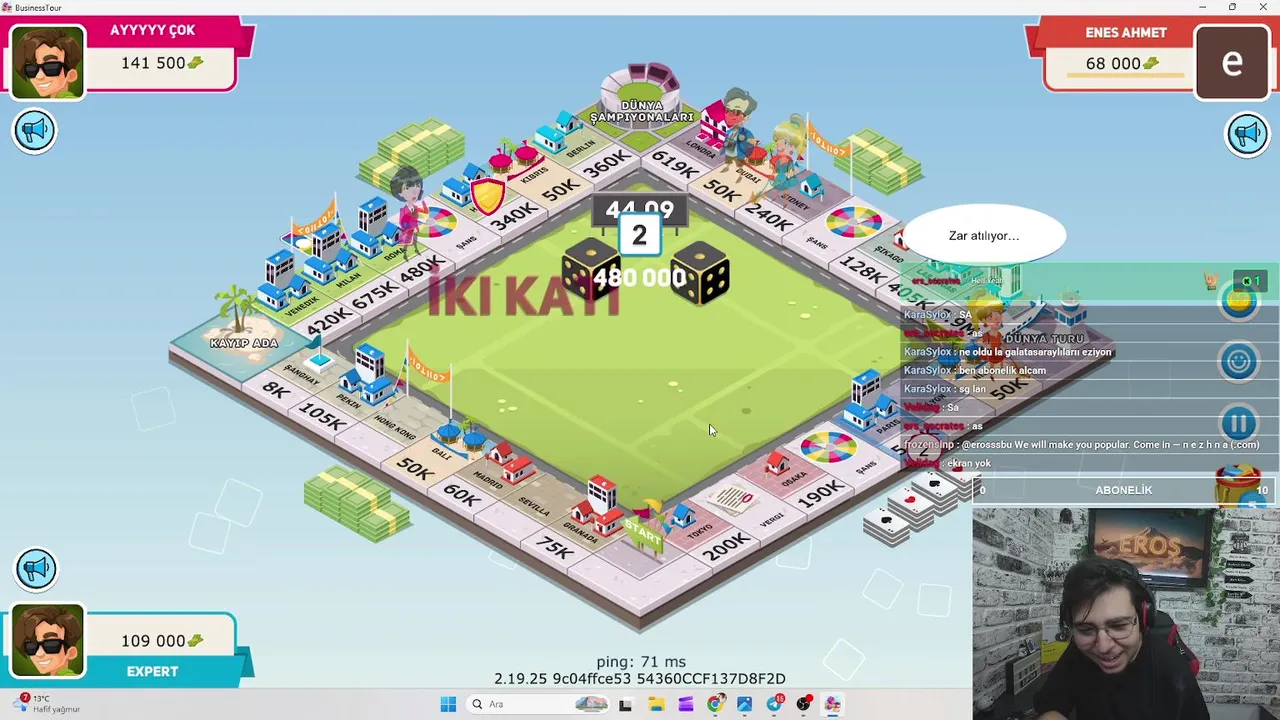Select EXPERT player avatar at bottom left

48,640
